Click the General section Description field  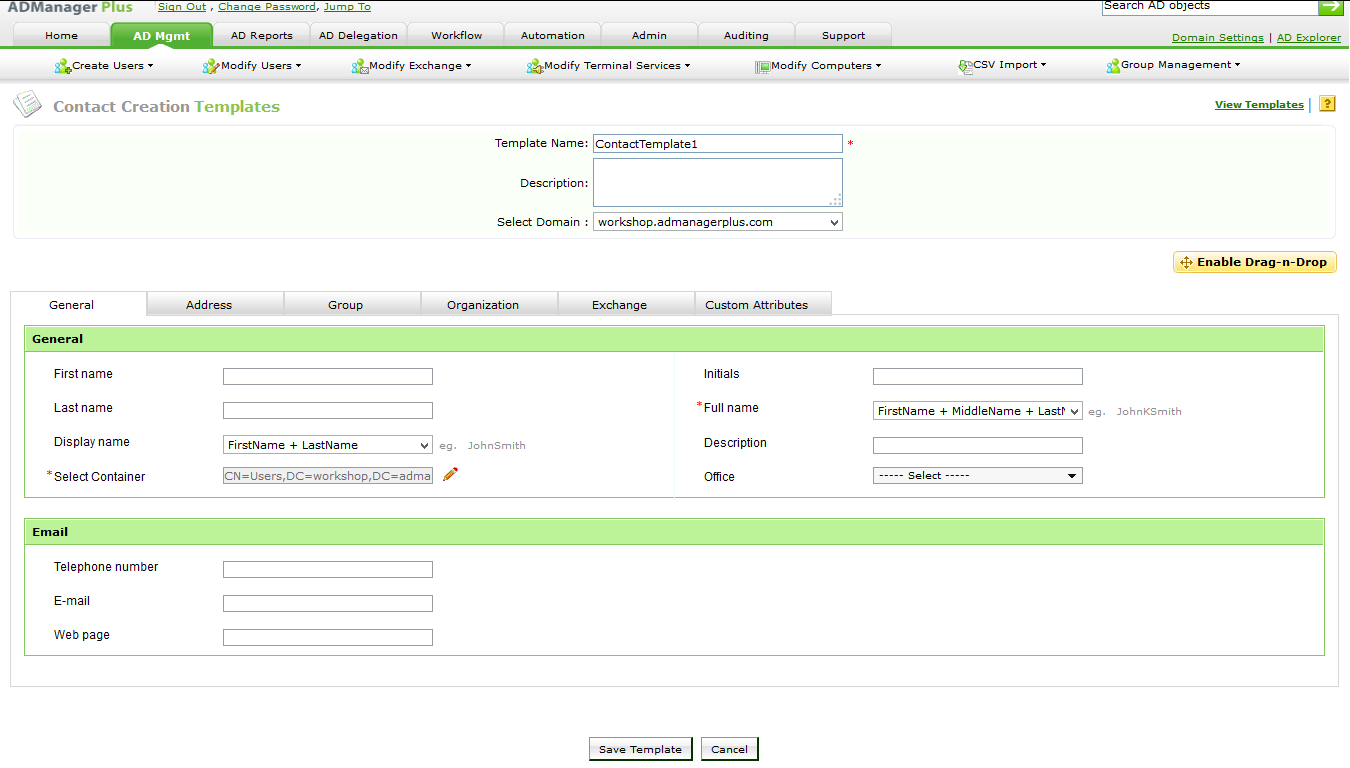[978, 445]
